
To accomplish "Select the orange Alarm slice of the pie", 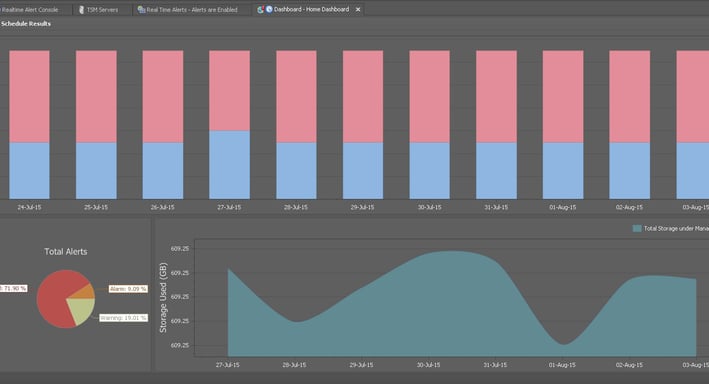I will click(86, 293).
